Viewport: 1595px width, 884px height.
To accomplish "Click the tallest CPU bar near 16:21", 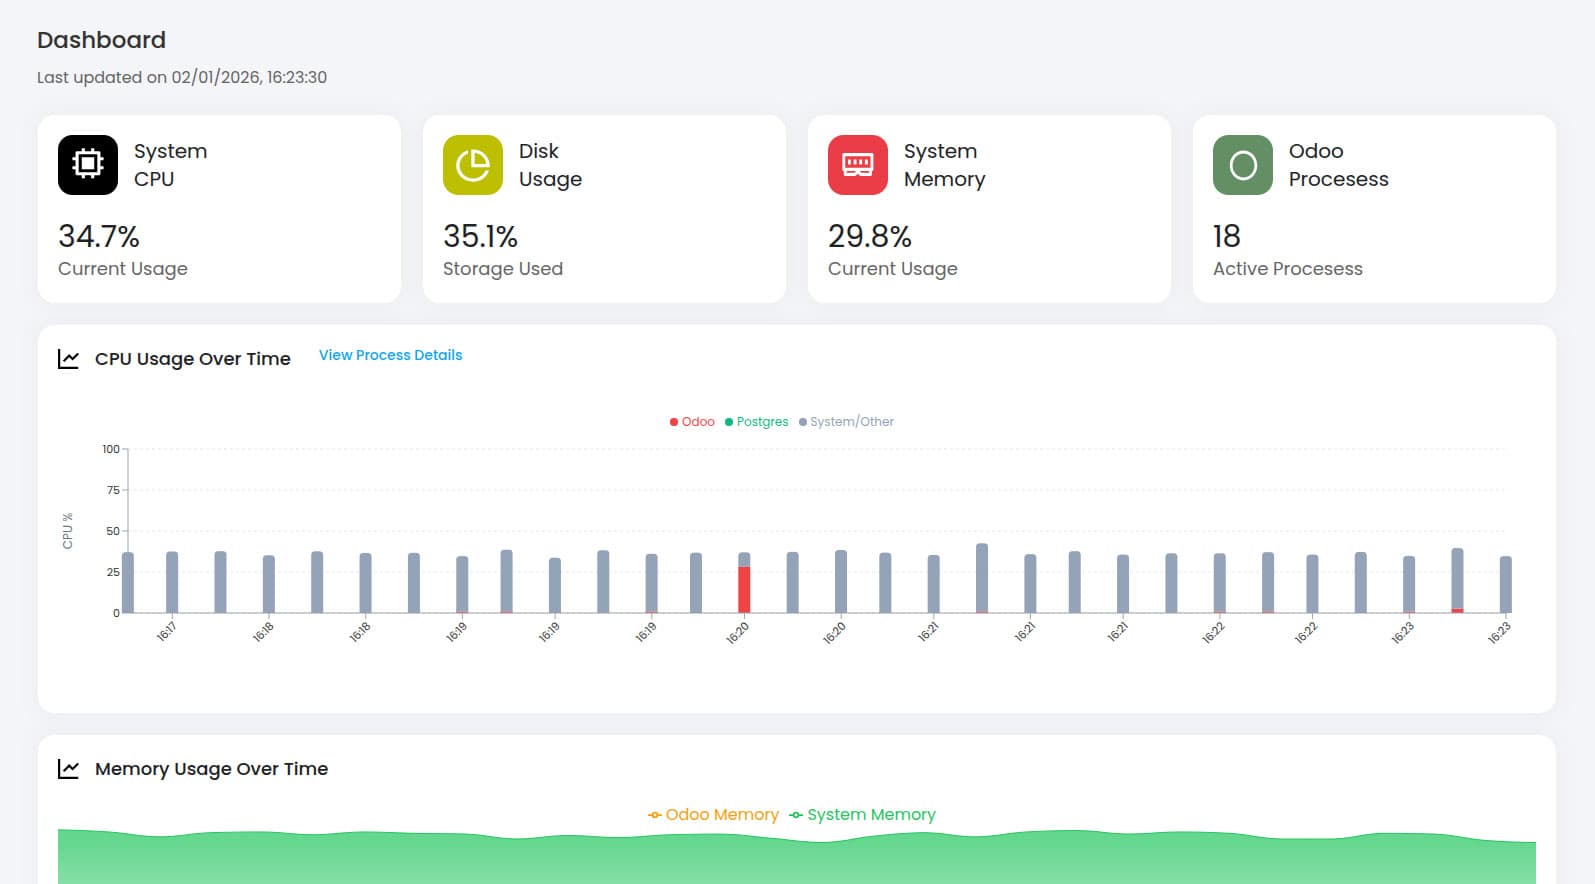I will pos(982,578).
